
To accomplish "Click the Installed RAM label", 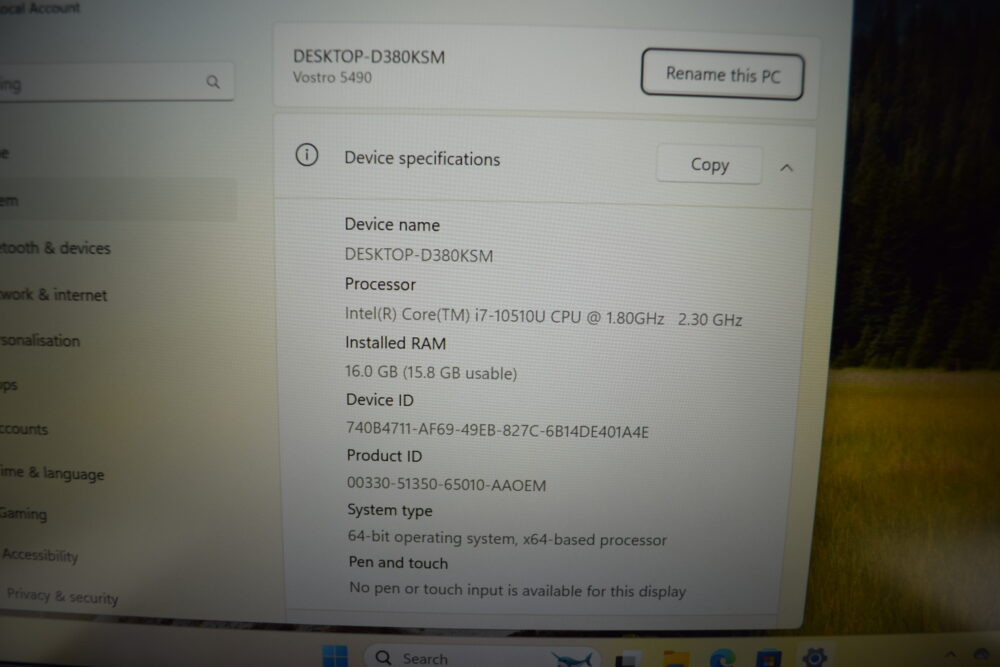I will click(395, 343).
